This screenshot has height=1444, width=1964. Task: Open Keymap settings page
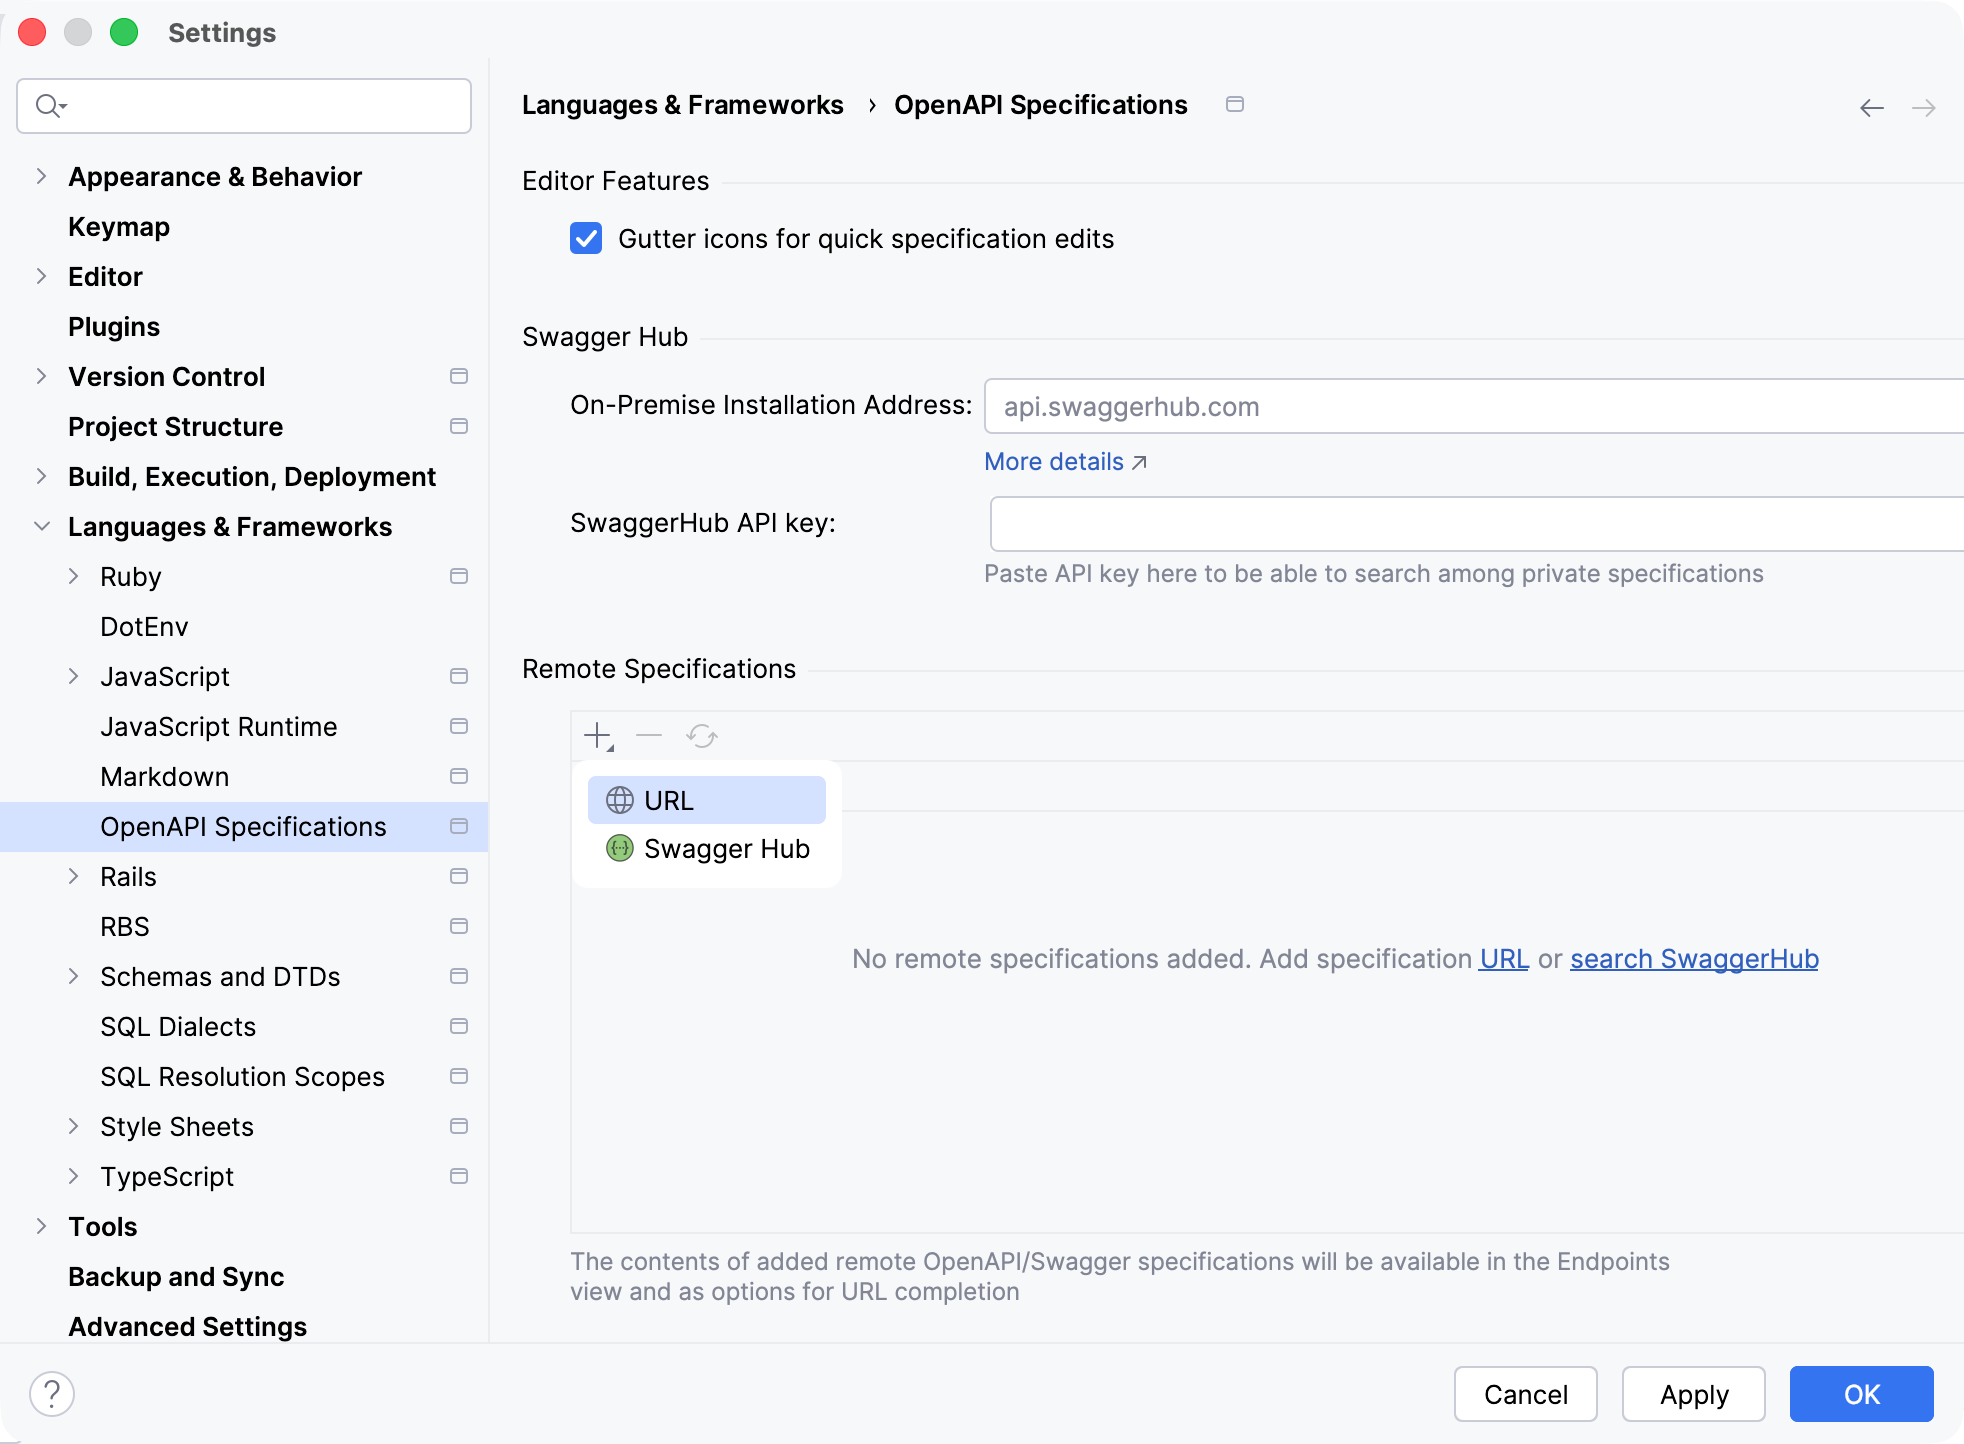coord(119,227)
